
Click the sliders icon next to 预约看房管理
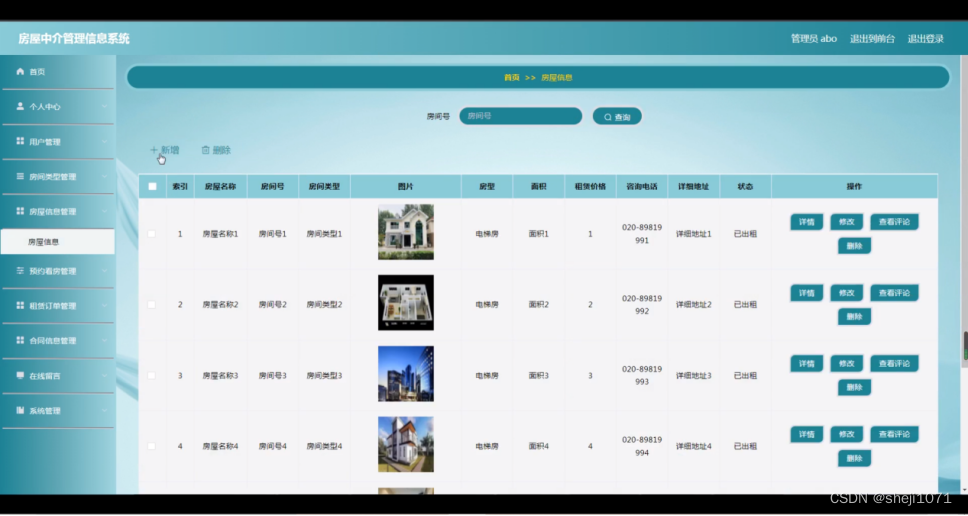[x=20, y=271]
